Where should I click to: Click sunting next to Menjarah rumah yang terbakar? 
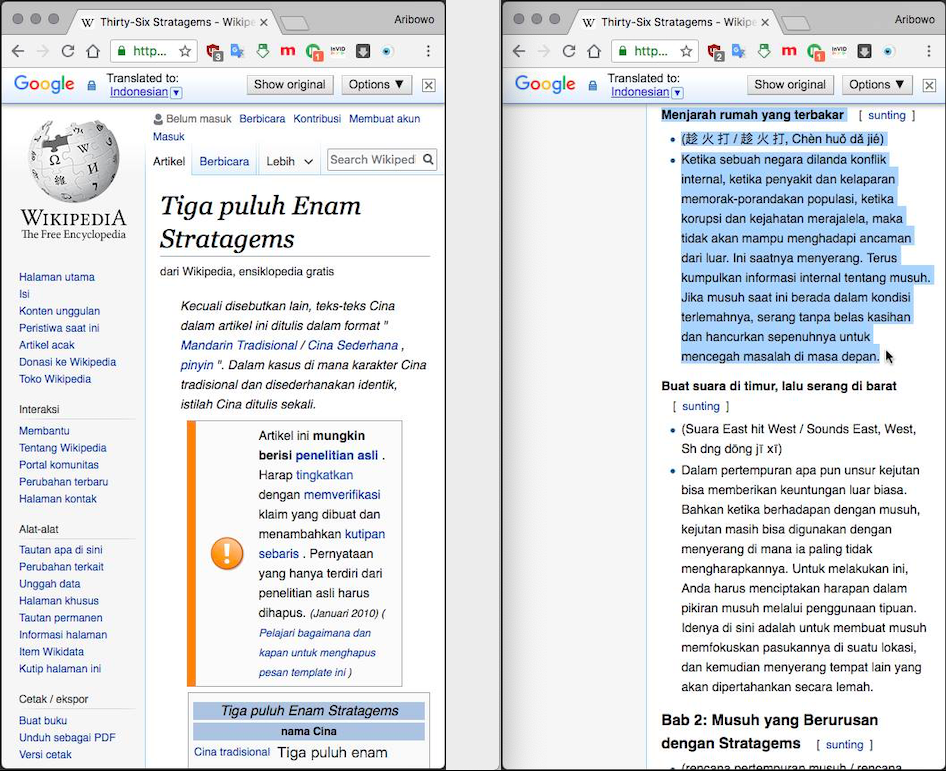pos(886,115)
